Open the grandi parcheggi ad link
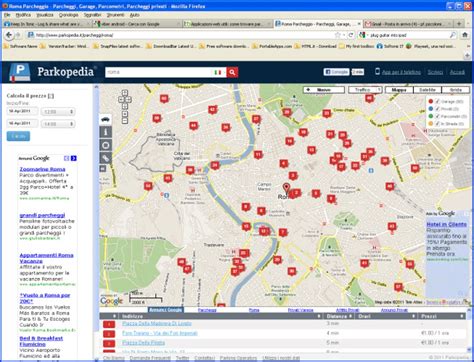The image size is (474, 362). (x=42, y=215)
